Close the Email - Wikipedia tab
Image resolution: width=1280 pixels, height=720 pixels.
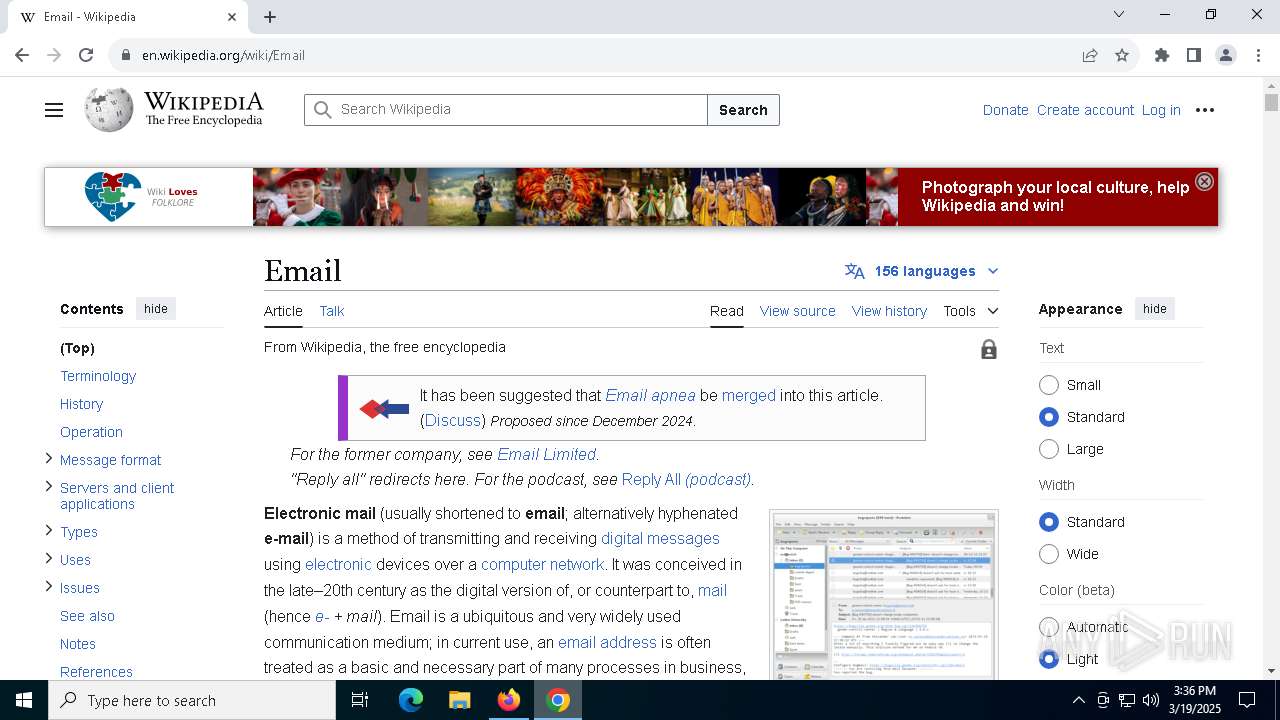pos(232,17)
